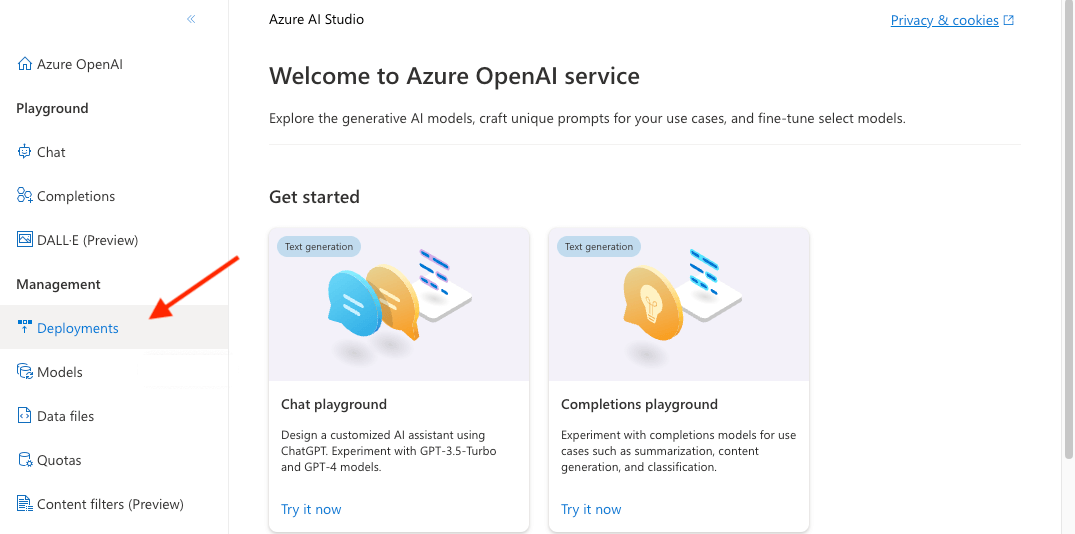
Task: Click the Quotas sidebar icon
Action: (25, 460)
